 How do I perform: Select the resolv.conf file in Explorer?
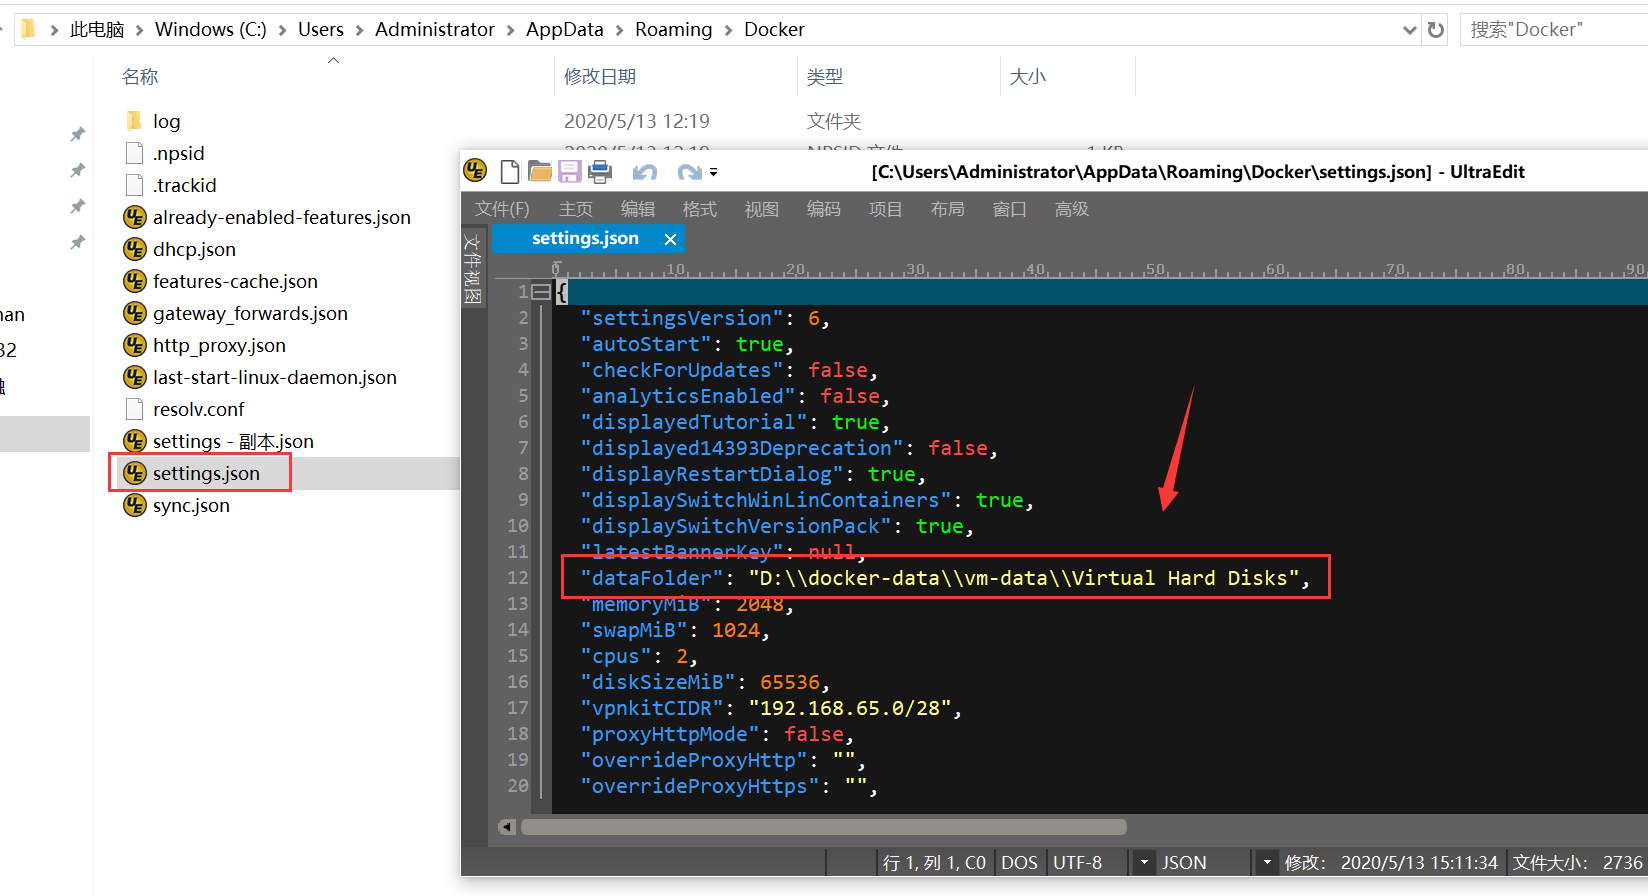tap(198, 409)
